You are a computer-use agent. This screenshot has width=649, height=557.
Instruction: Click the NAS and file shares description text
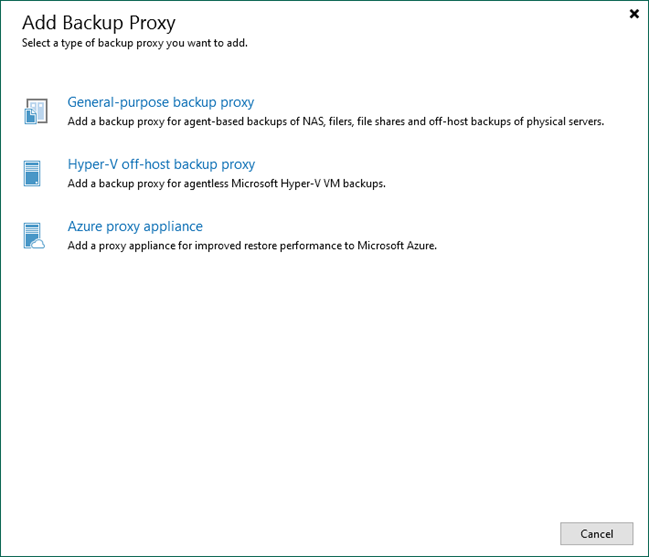click(335, 122)
